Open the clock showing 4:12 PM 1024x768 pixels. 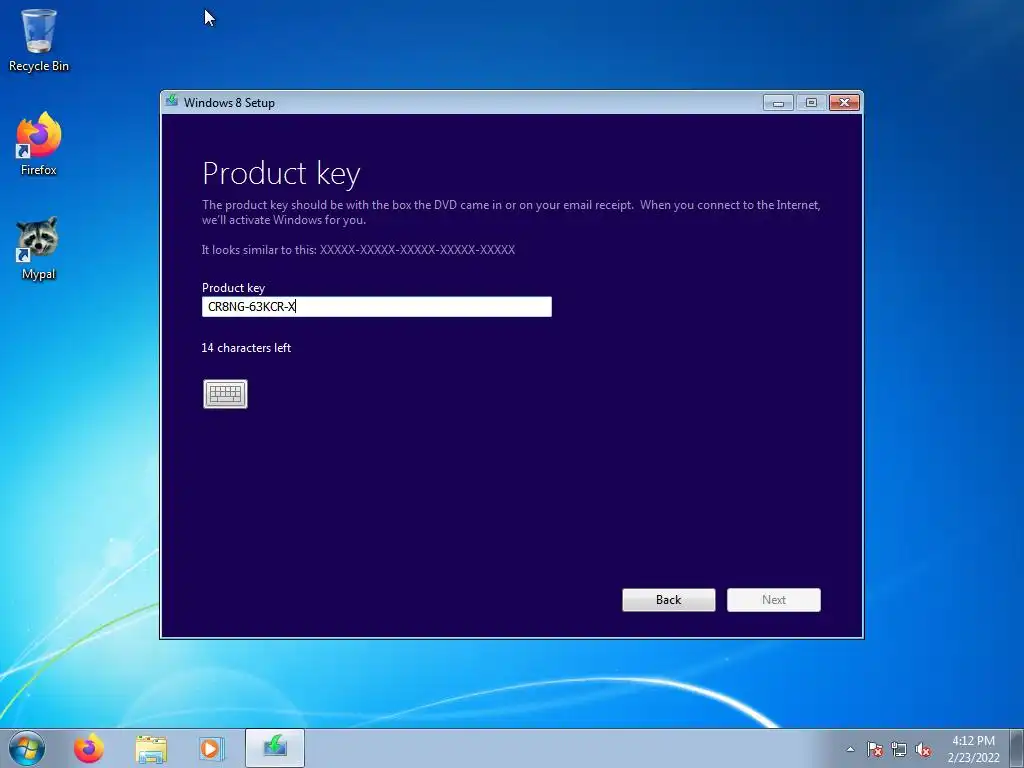pyautogui.click(x=973, y=748)
